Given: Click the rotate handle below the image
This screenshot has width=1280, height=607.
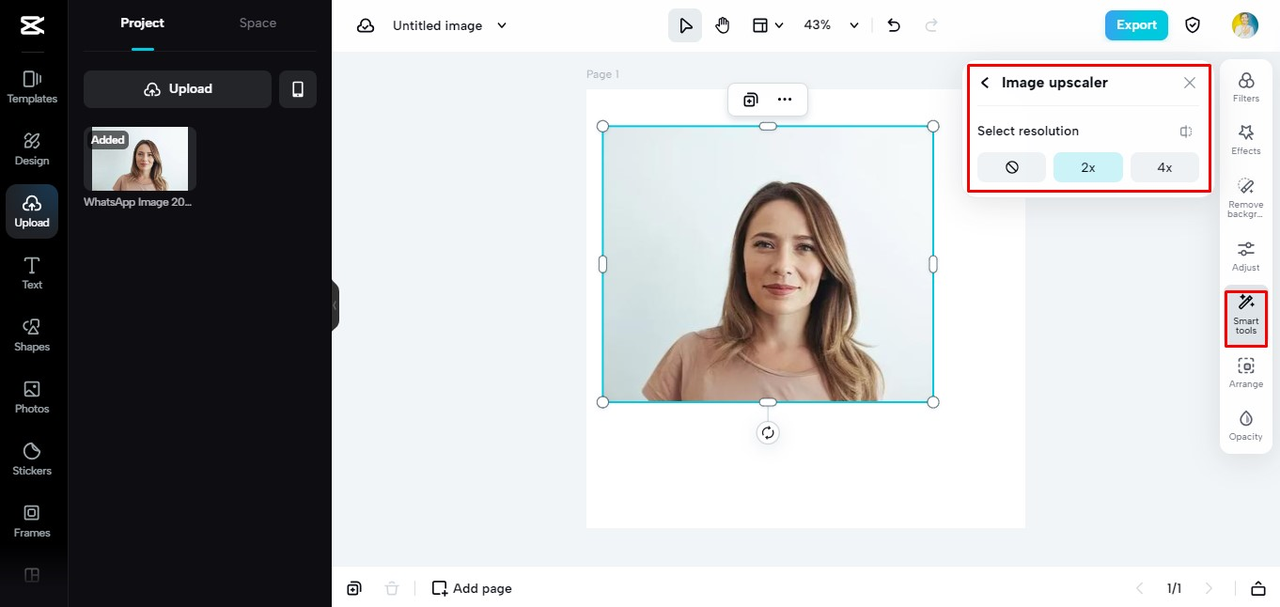Looking at the screenshot, I should tap(768, 433).
